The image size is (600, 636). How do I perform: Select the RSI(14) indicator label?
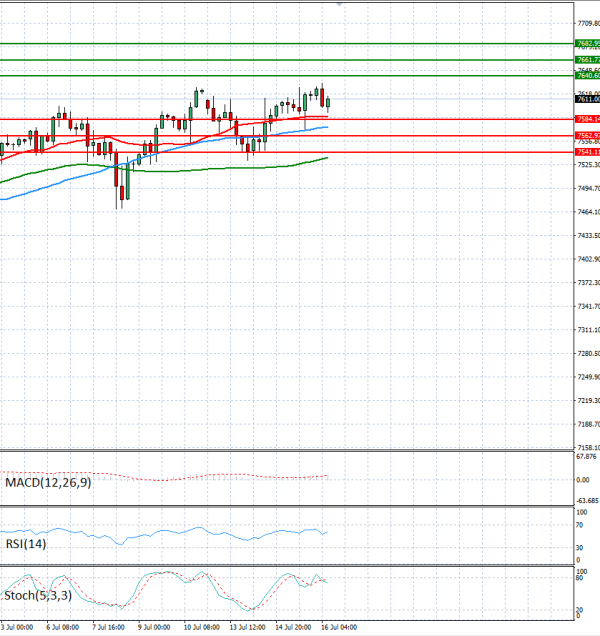(26, 544)
